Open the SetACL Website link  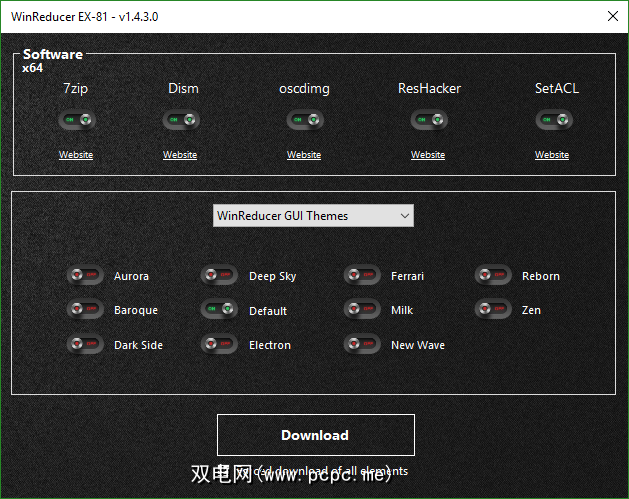coord(552,155)
